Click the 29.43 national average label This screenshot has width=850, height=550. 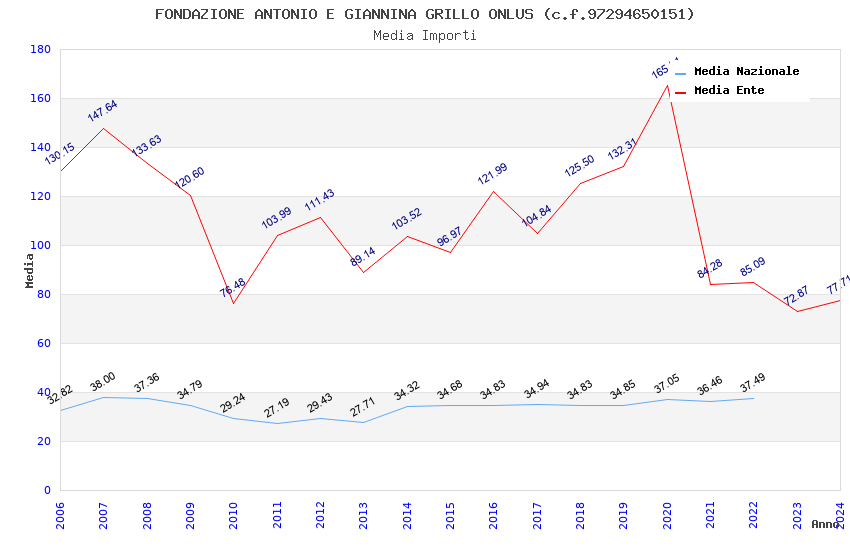(x=320, y=403)
